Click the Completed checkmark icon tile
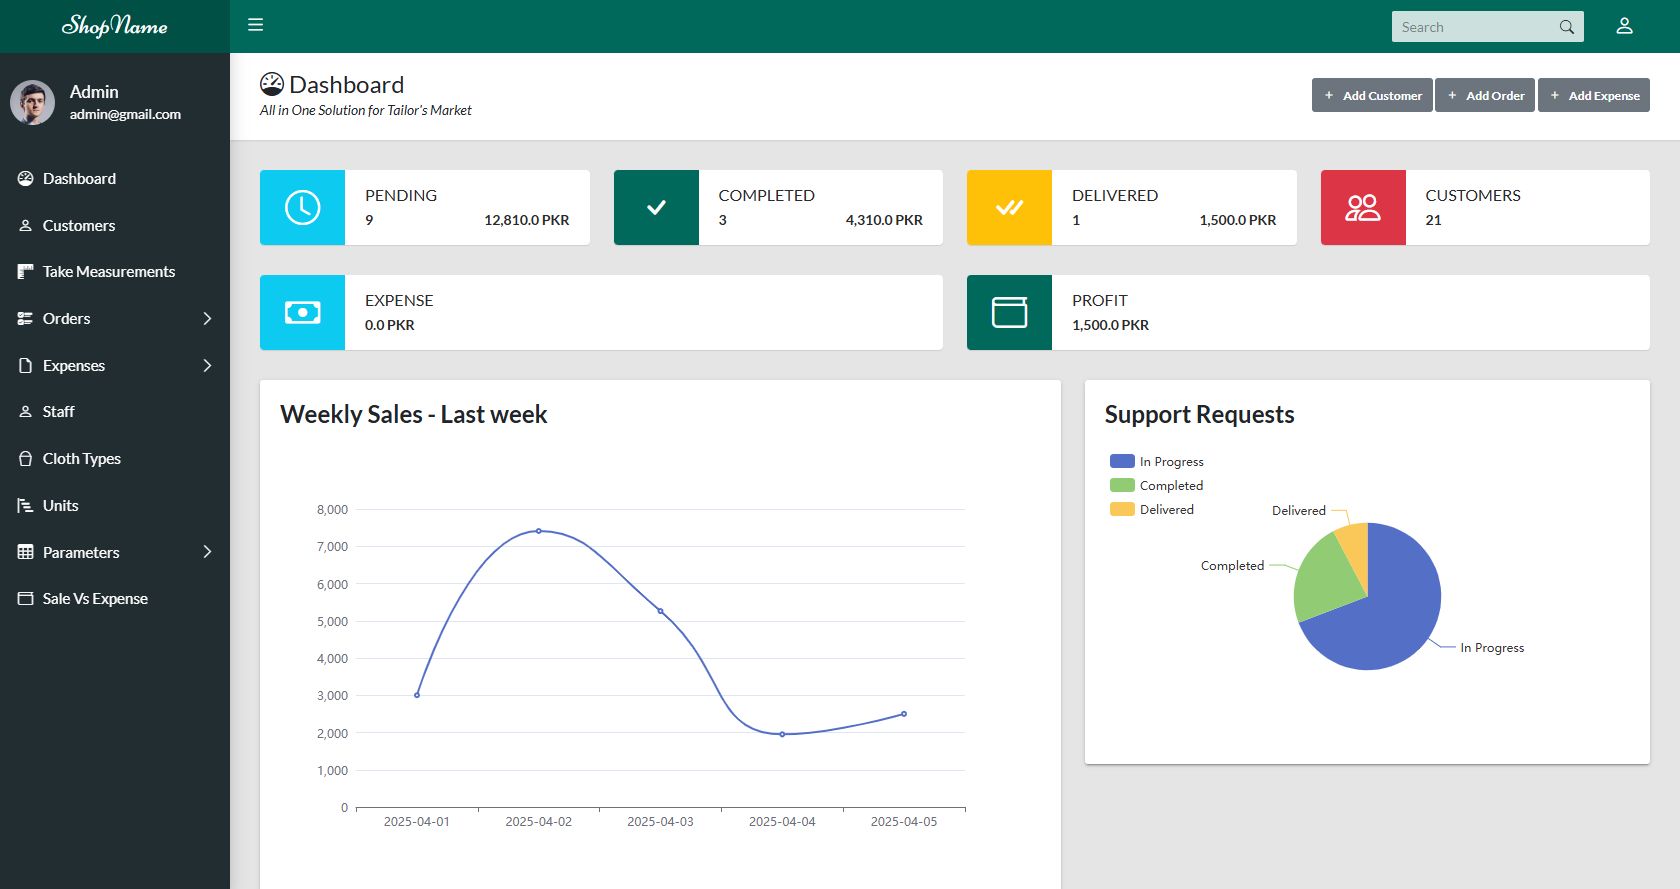This screenshot has width=1680, height=889. click(656, 207)
